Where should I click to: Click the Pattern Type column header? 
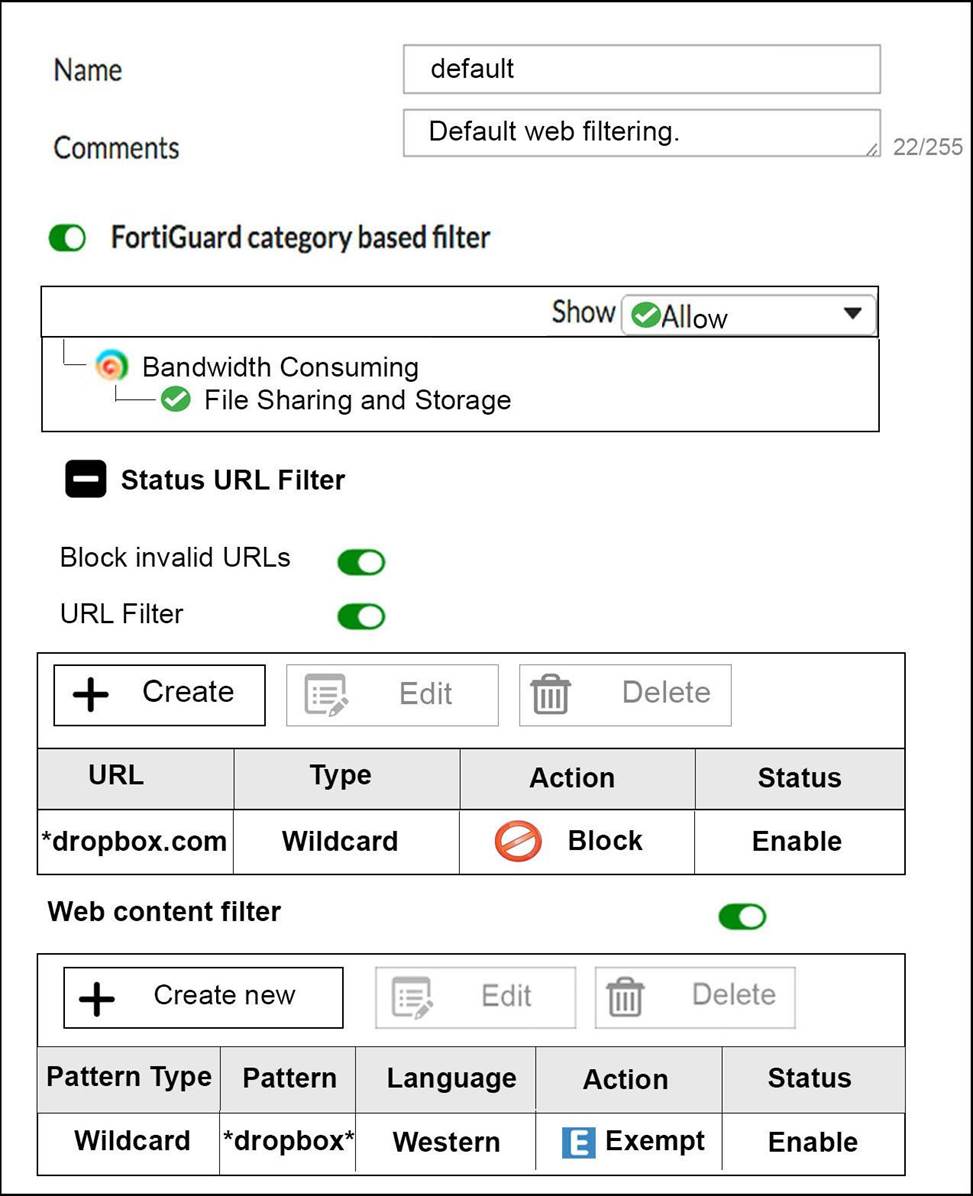point(129,1077)
